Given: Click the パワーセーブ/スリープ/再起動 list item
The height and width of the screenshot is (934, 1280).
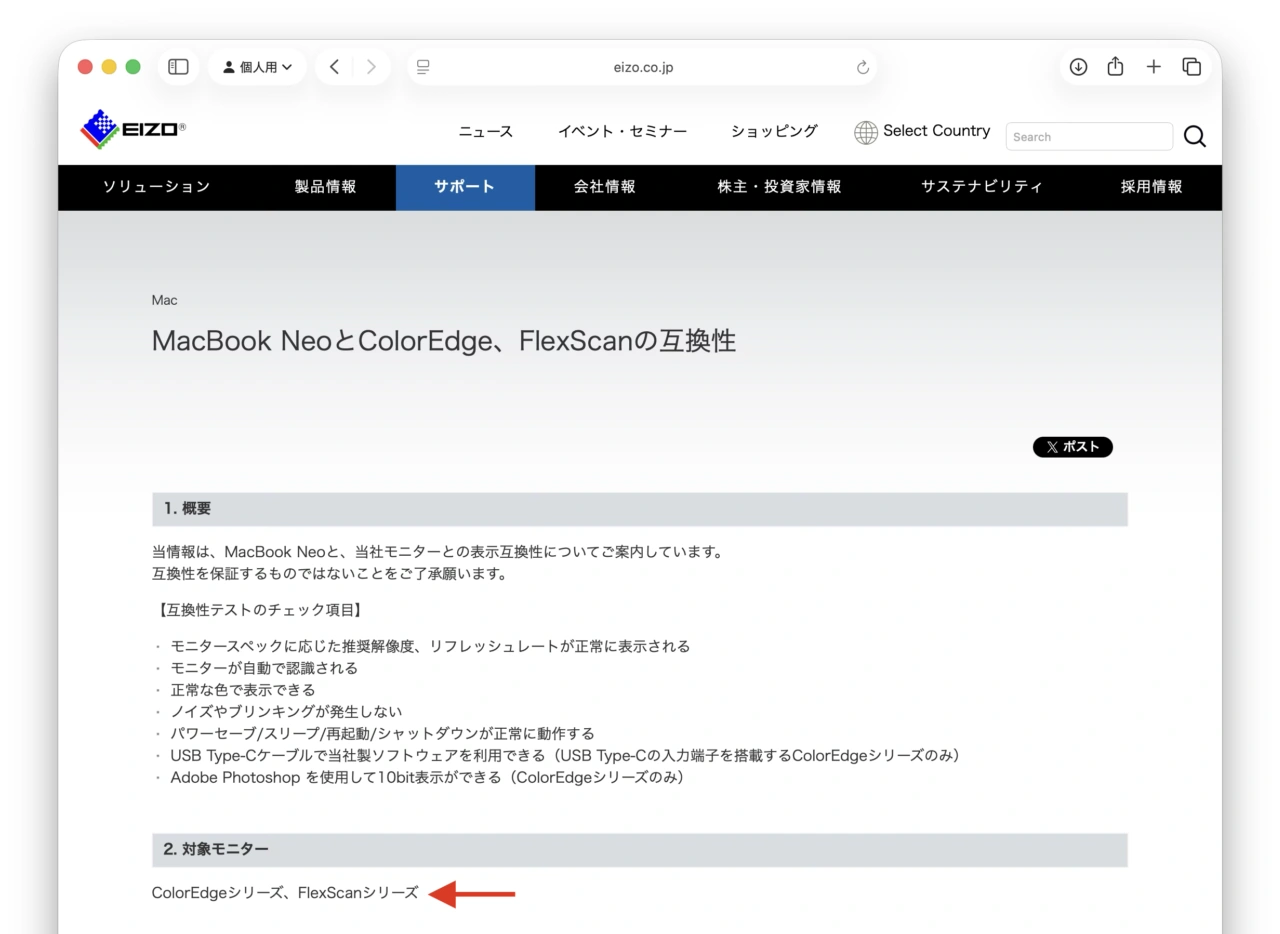Looking at the screenshot, I should point(382,734).
